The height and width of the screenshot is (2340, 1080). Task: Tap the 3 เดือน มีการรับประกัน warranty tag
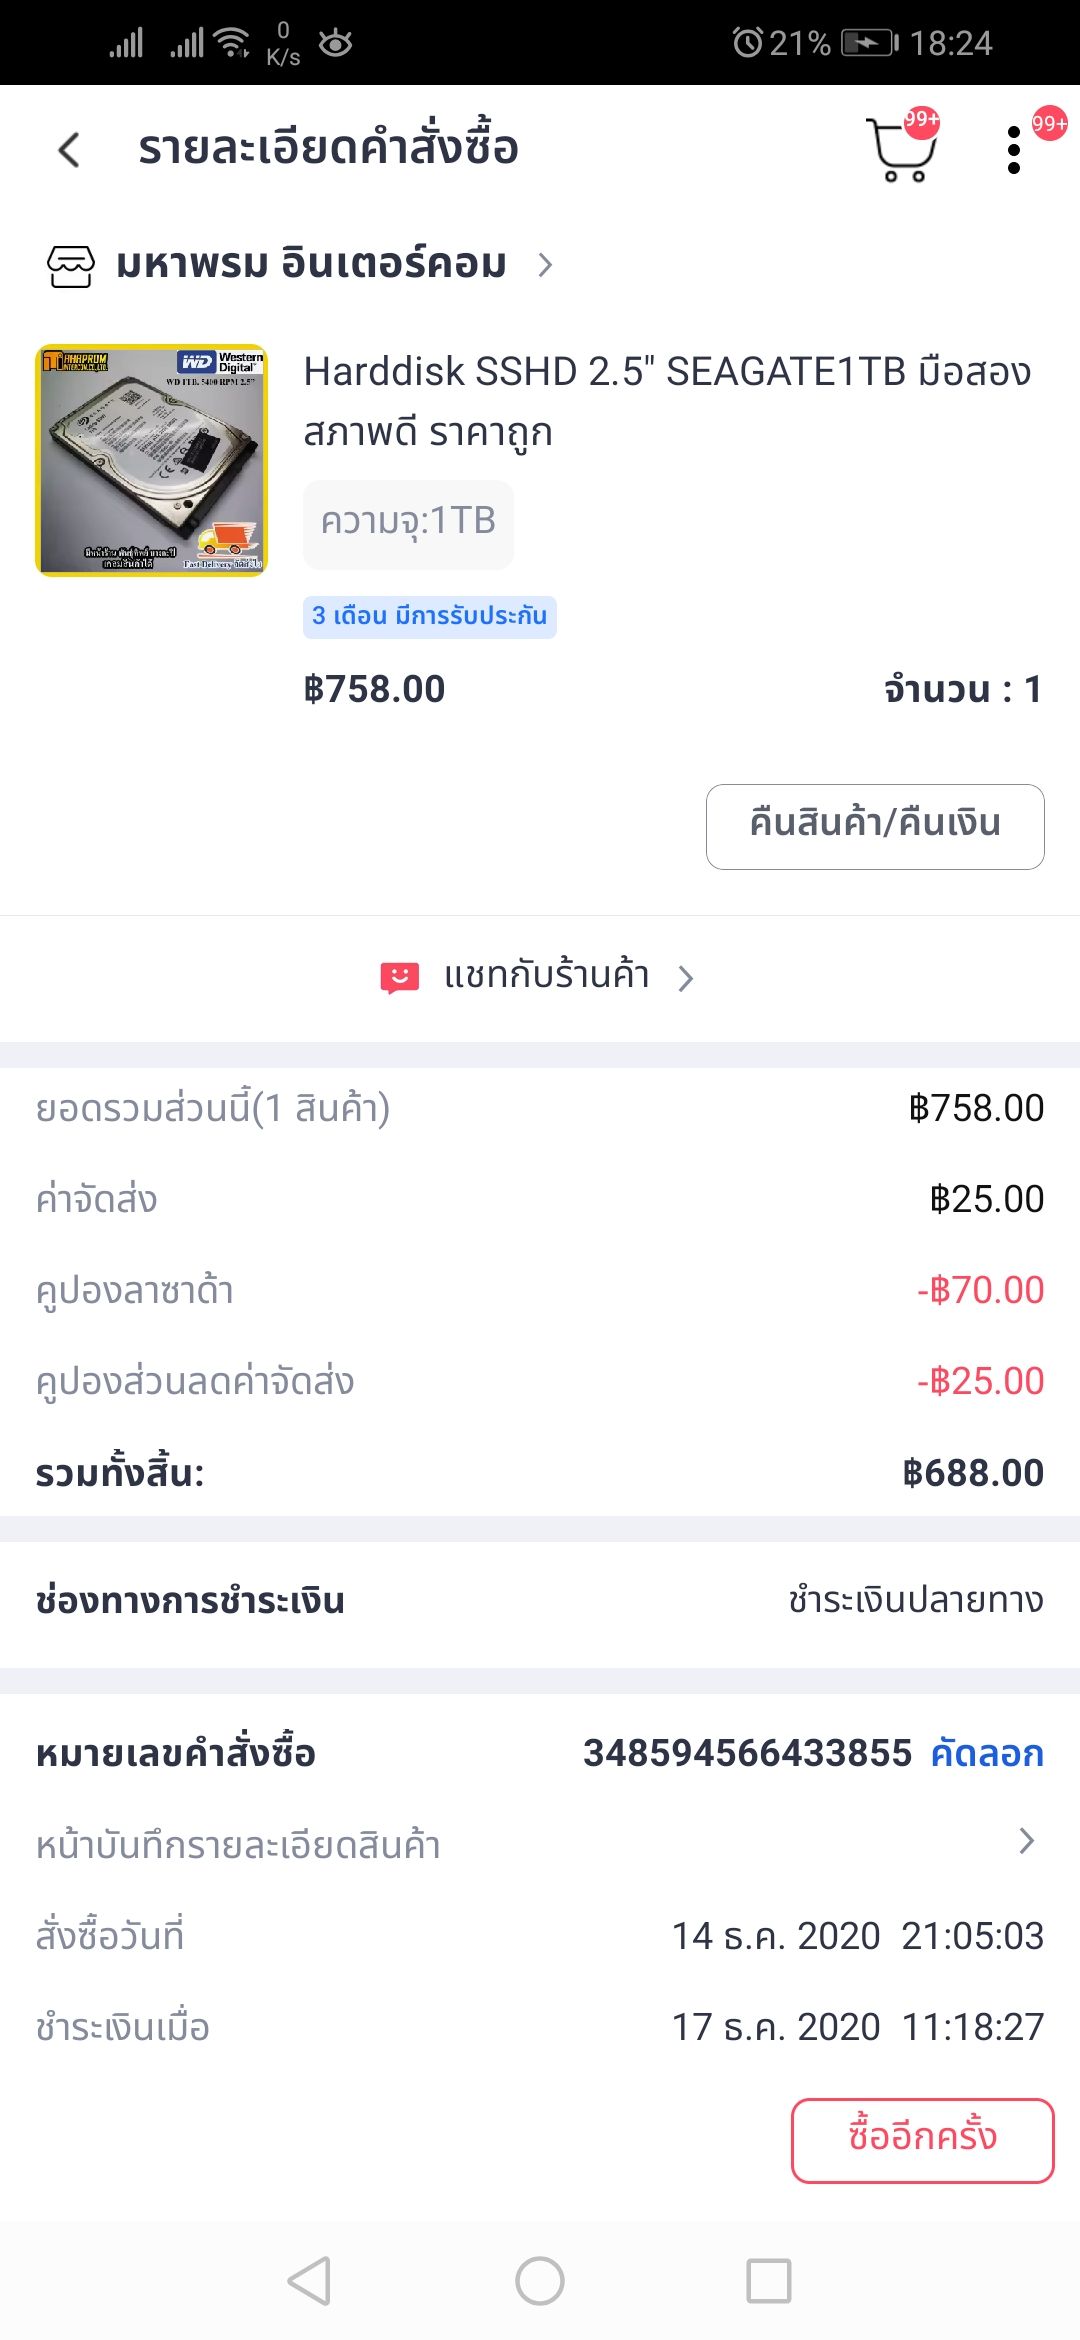(430, 616)
